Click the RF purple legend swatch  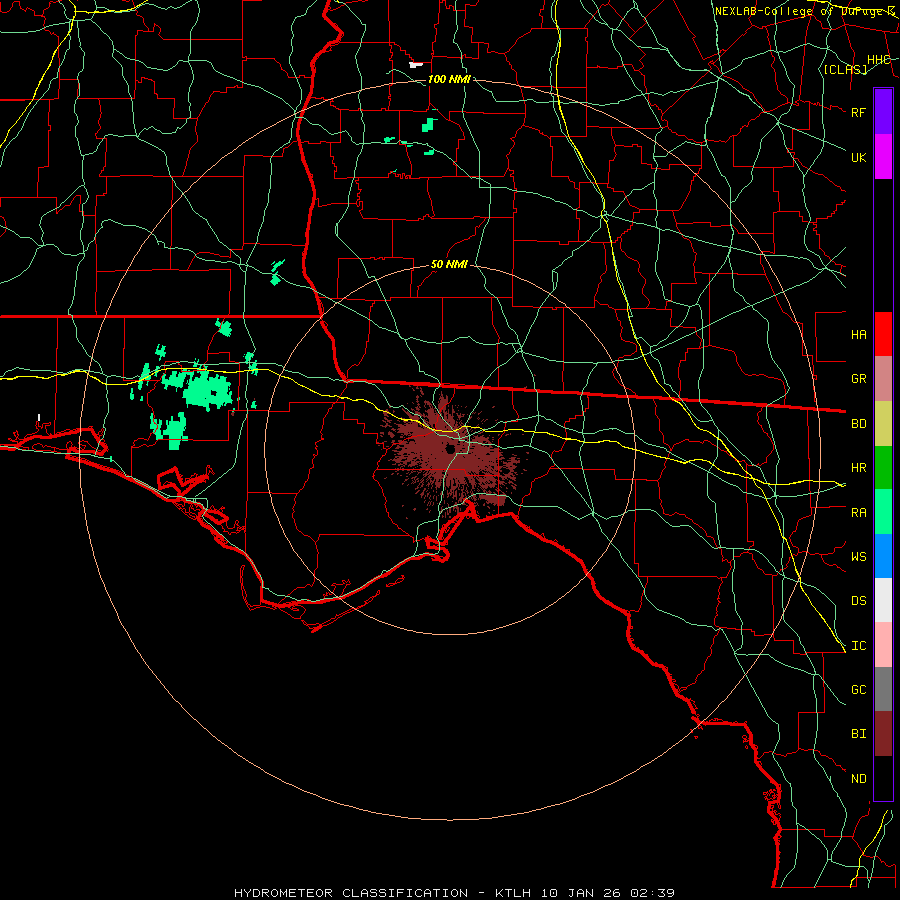click(x=883, y=112)
